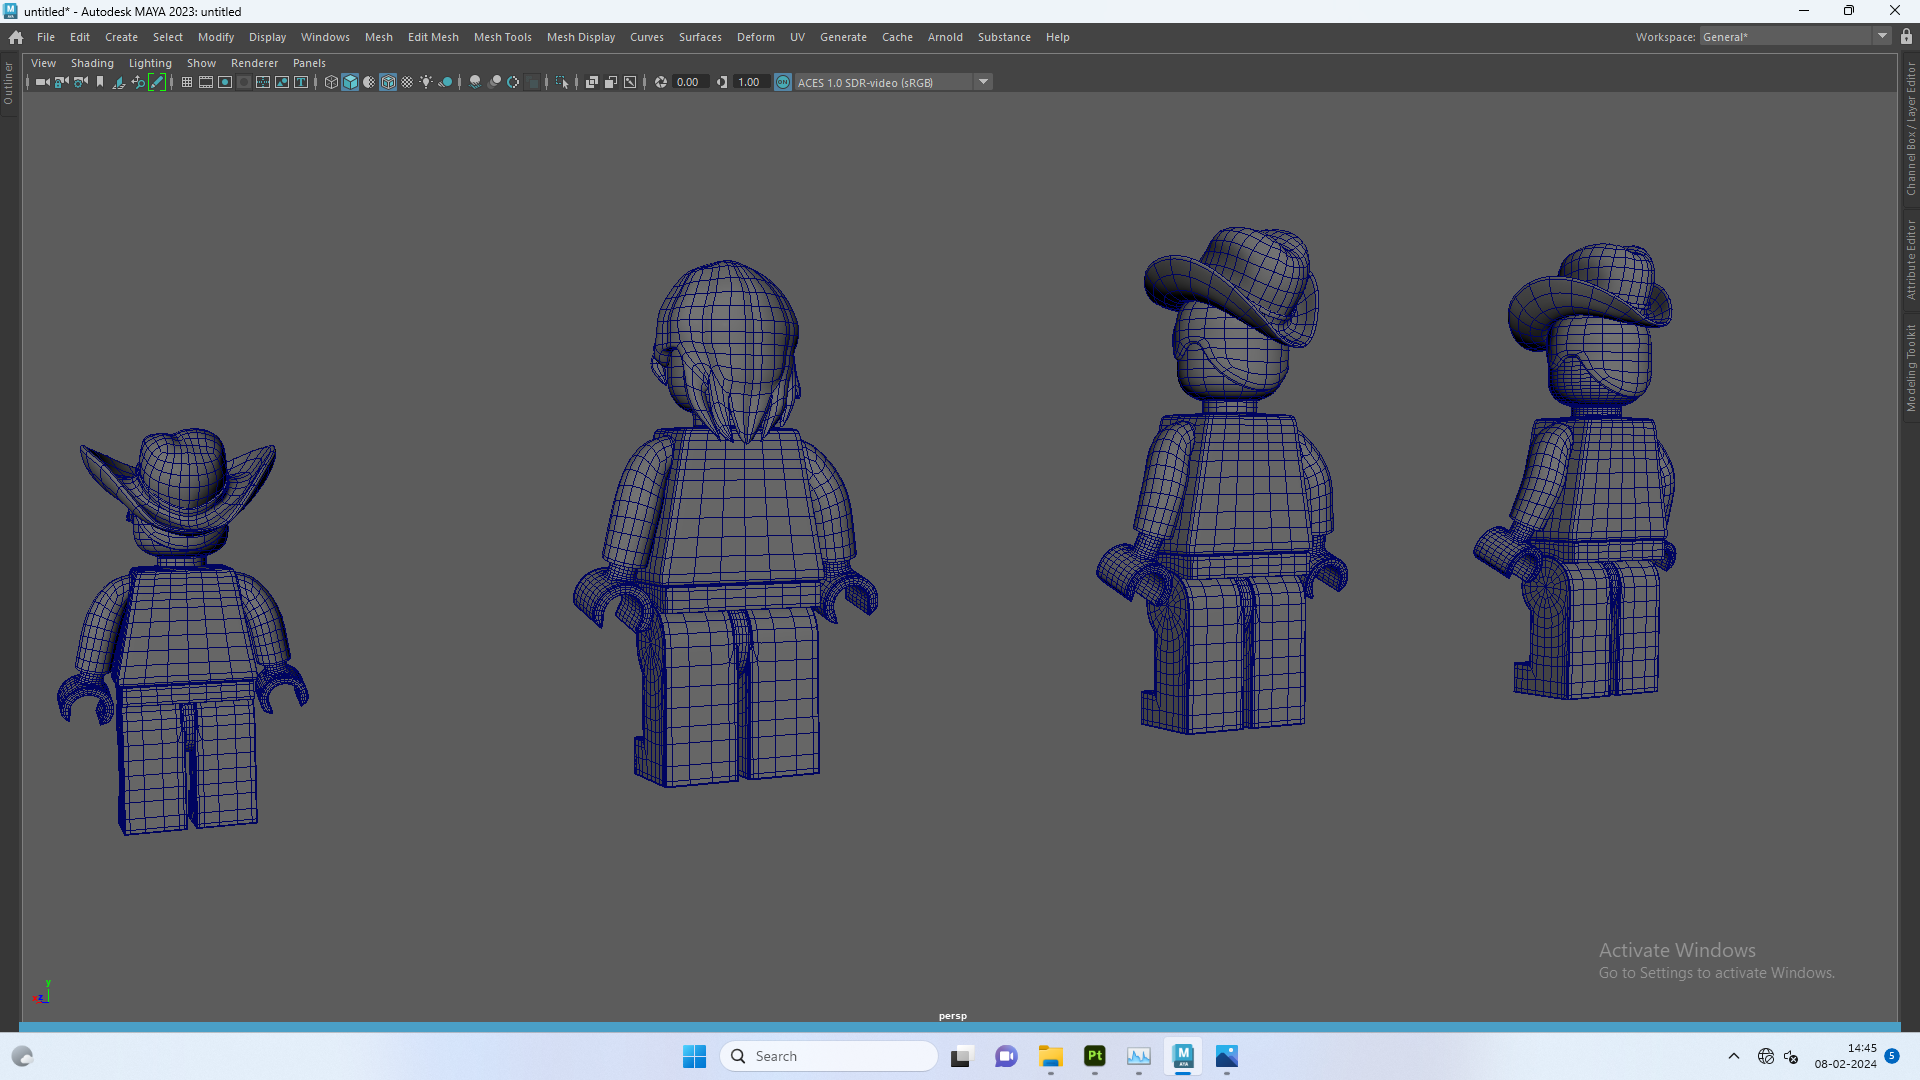Click the camera Bookmarks icon
Viewport: 1920px width, 1080px height.
pos(100,82)
